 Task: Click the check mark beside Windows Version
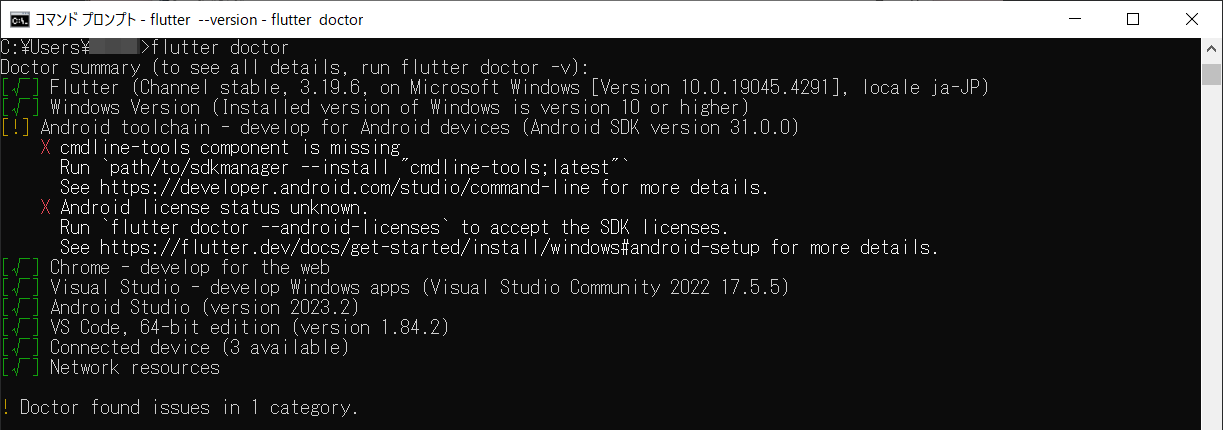coord(20,108)
